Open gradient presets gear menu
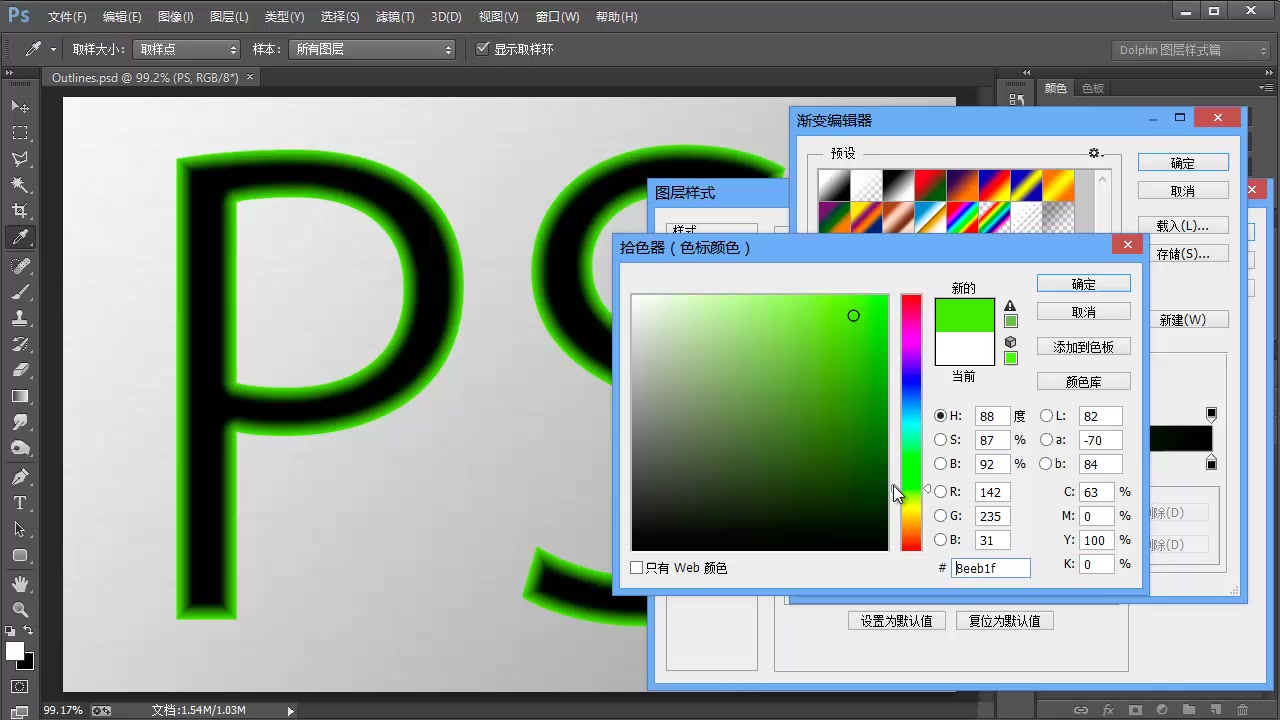Screen dimensions: 1280x720 (1095, 153)
